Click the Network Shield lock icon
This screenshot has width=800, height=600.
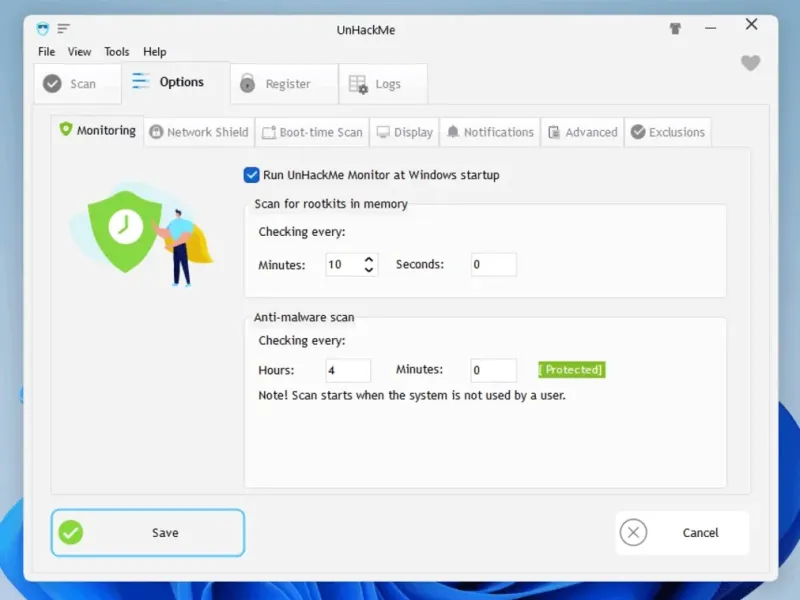156,132
